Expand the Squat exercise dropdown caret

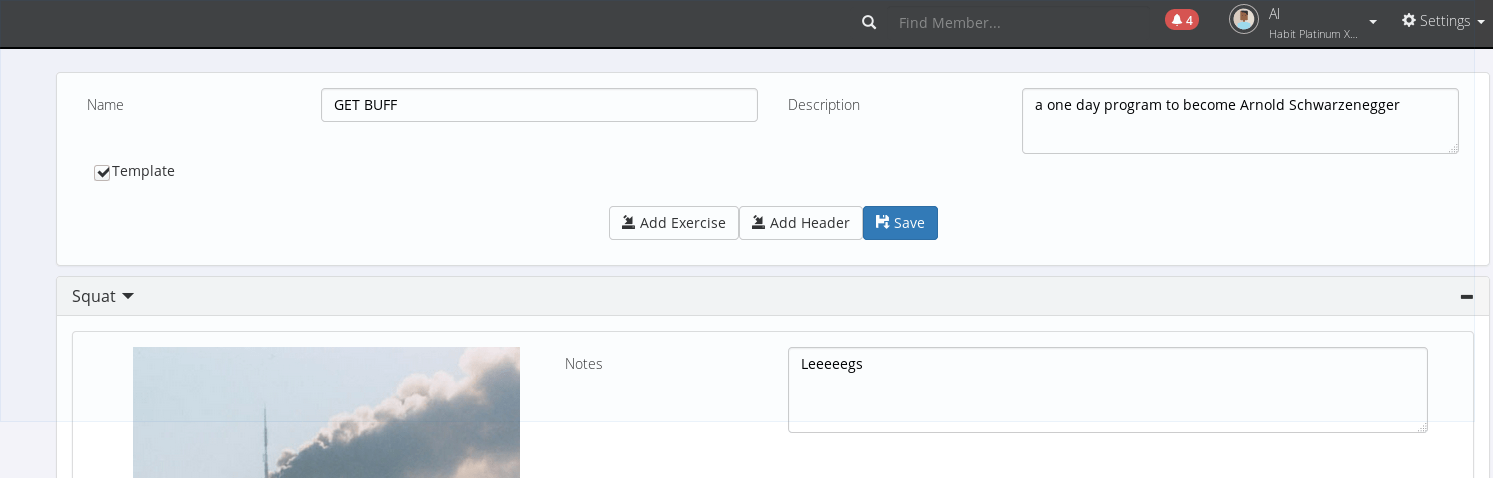[128, 297]
